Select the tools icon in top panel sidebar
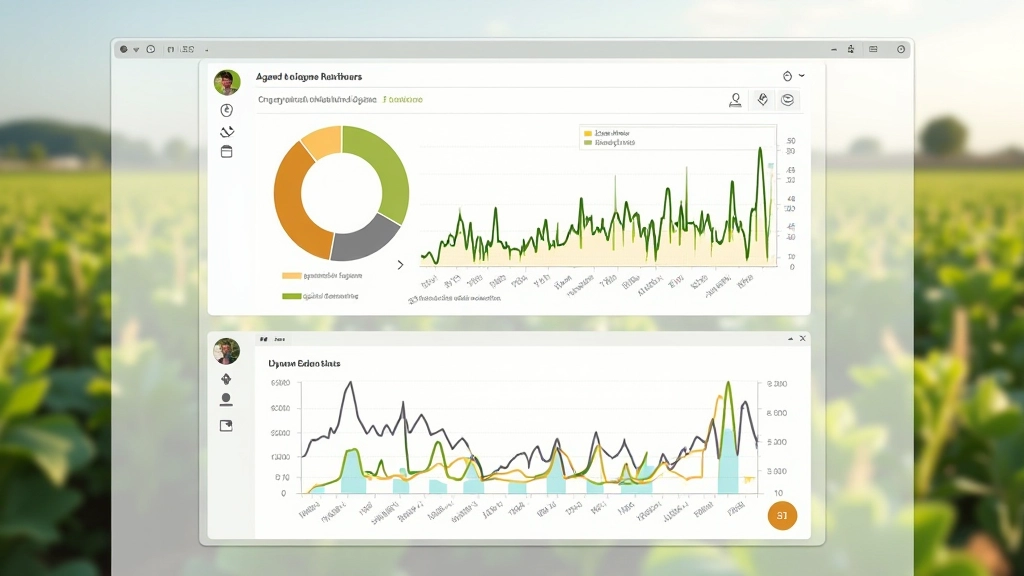This screenshot has height=576, width=1024. pyautogui.click(x=226, y=132)
